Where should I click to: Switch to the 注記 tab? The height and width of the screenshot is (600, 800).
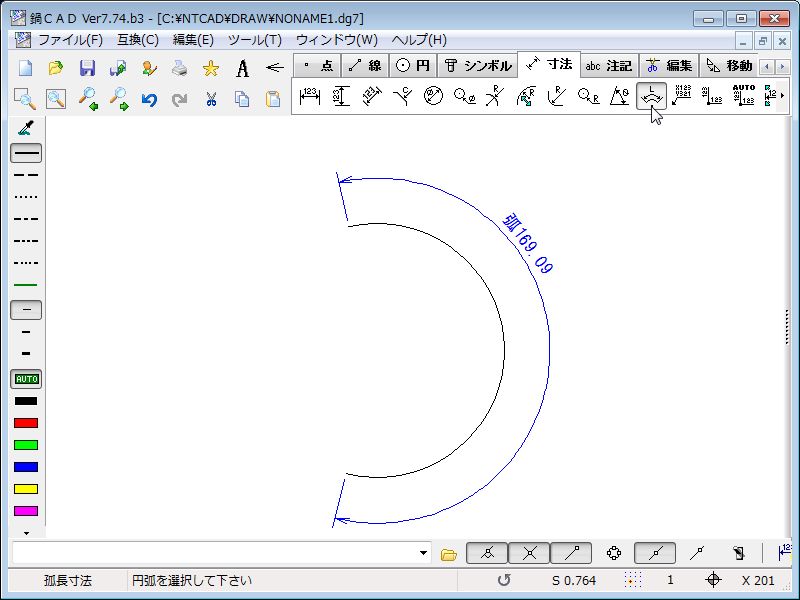click(x=609, y=65)
